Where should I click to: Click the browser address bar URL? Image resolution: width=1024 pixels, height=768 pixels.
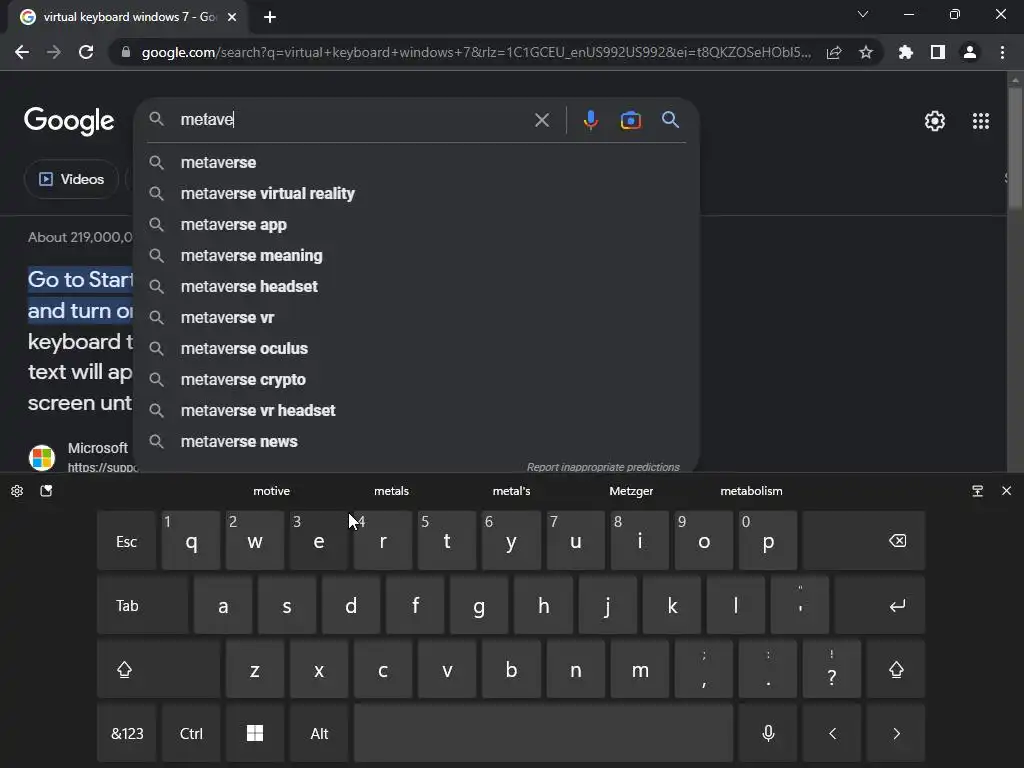(476, 52)
